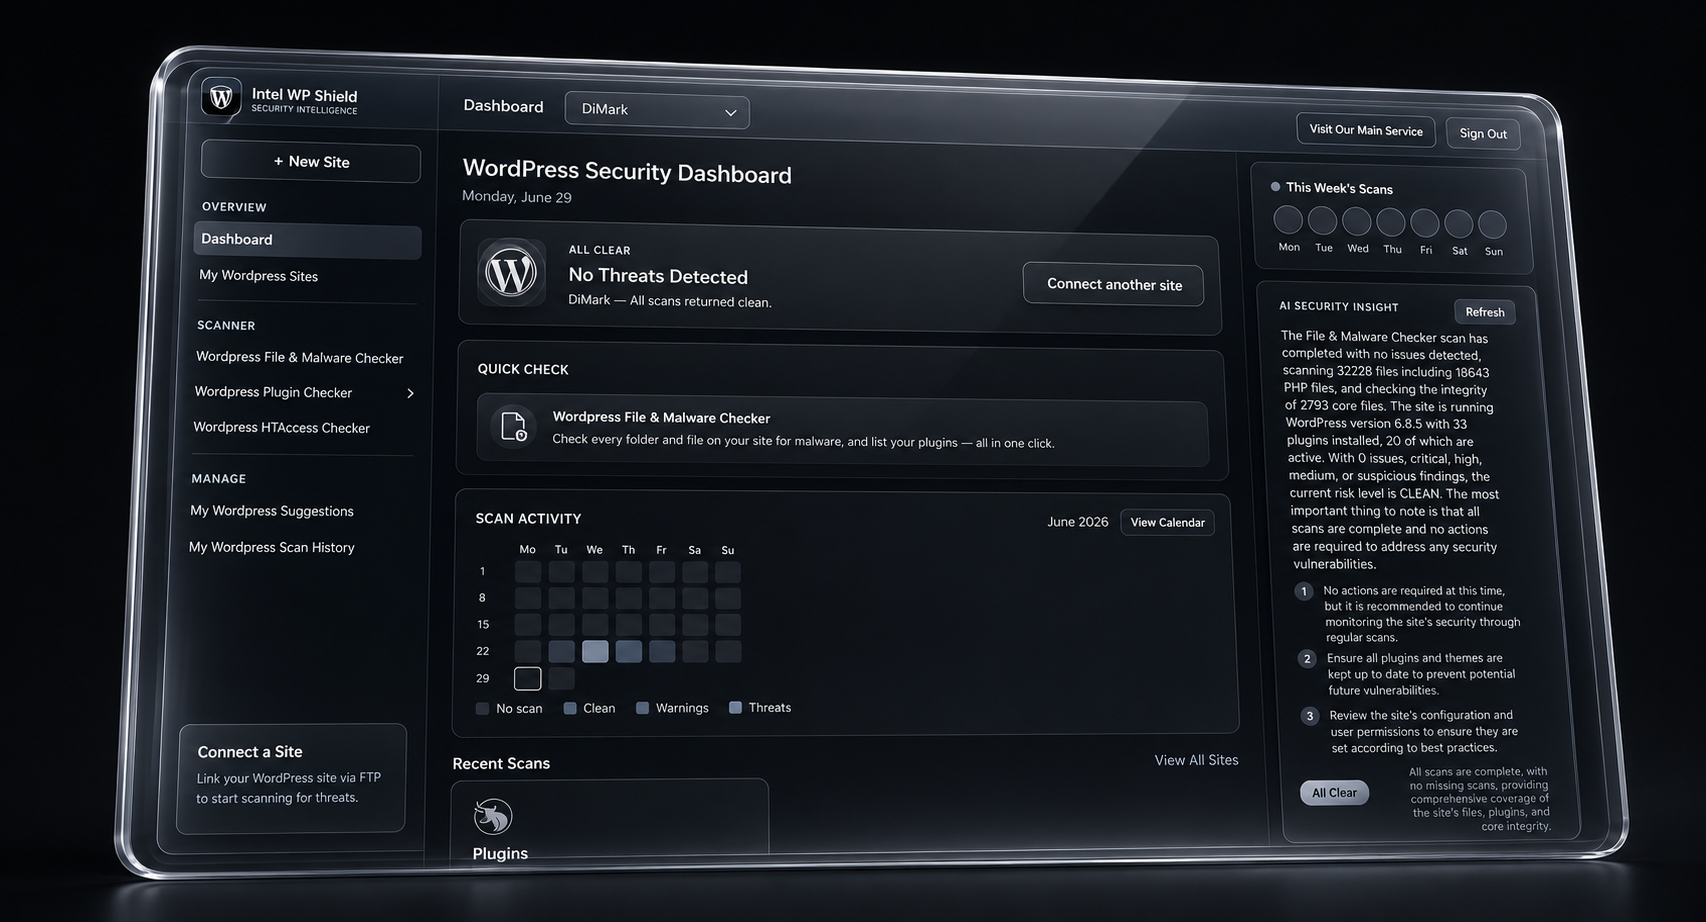Open the Wordpress File & Malware Checker quick check card
Screen dimensions: 1706x922
tap(842, 431)
